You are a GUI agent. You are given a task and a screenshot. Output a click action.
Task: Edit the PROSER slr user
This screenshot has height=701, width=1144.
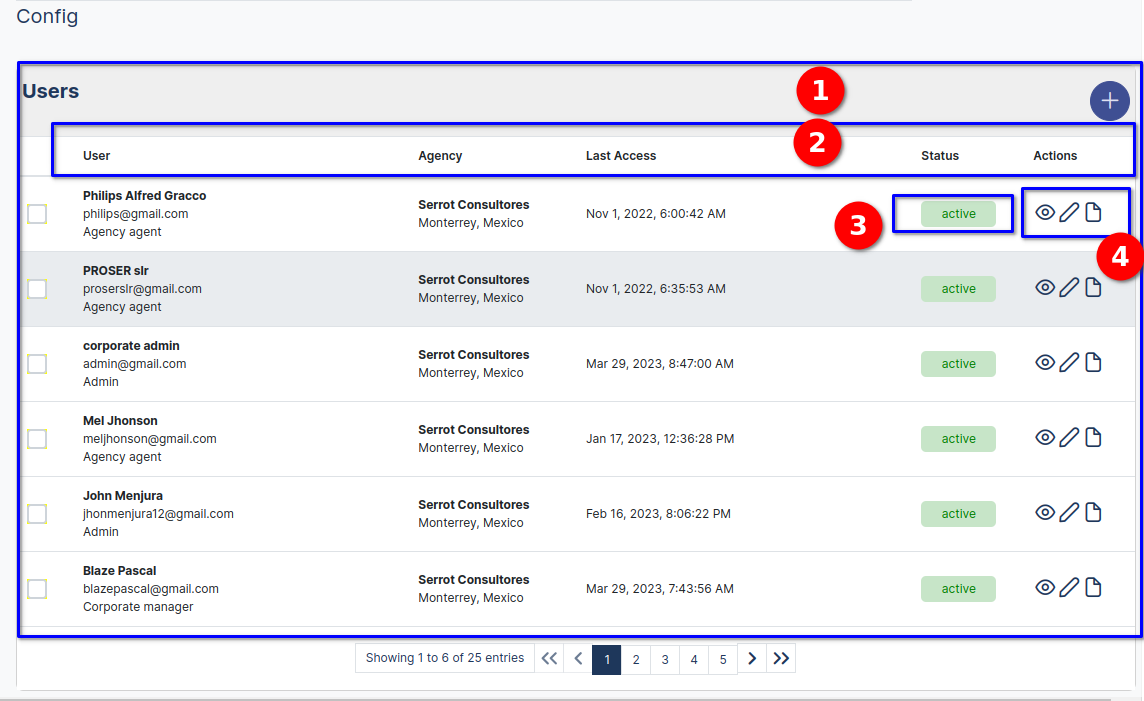[1069, 287]
